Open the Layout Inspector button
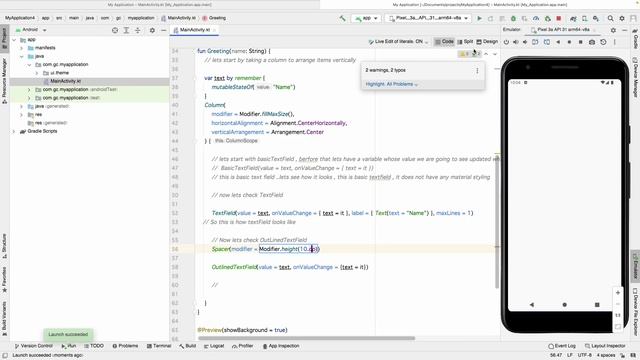The height and width of the screenshot is (360, 640). (605, 346)
